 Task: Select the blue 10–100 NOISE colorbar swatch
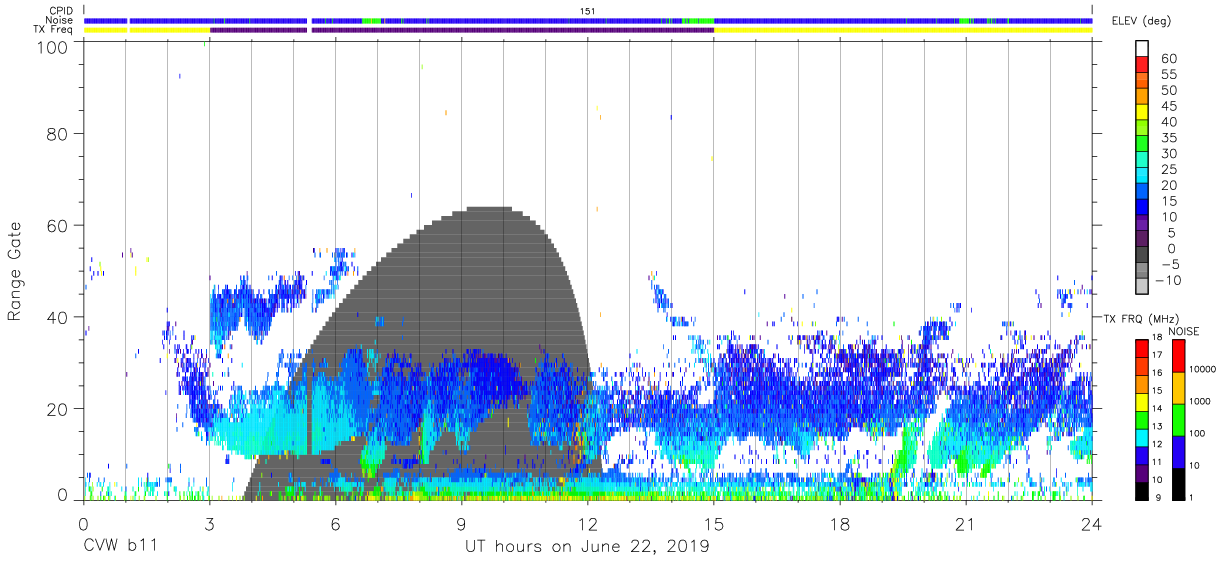pos(1179,450)
